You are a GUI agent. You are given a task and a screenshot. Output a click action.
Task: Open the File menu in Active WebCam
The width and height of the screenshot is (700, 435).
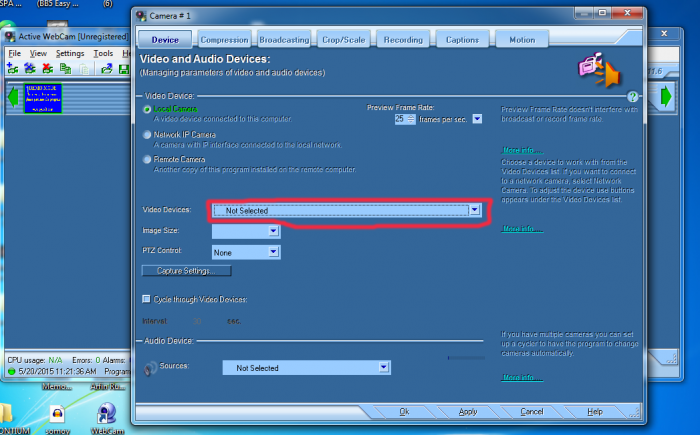[x=15, y=54]
